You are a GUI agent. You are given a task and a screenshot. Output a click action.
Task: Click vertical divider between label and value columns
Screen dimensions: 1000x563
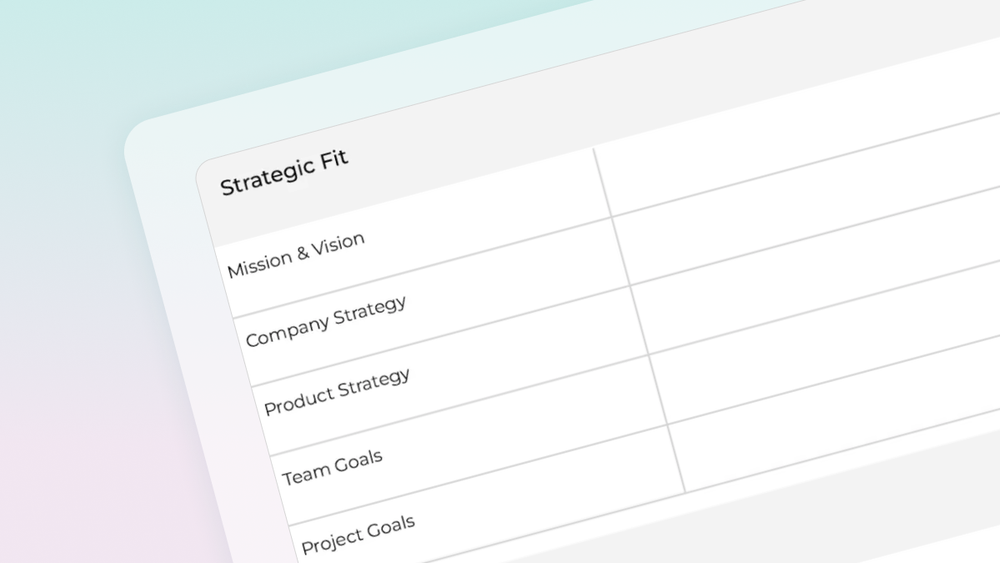coord(640,320)
